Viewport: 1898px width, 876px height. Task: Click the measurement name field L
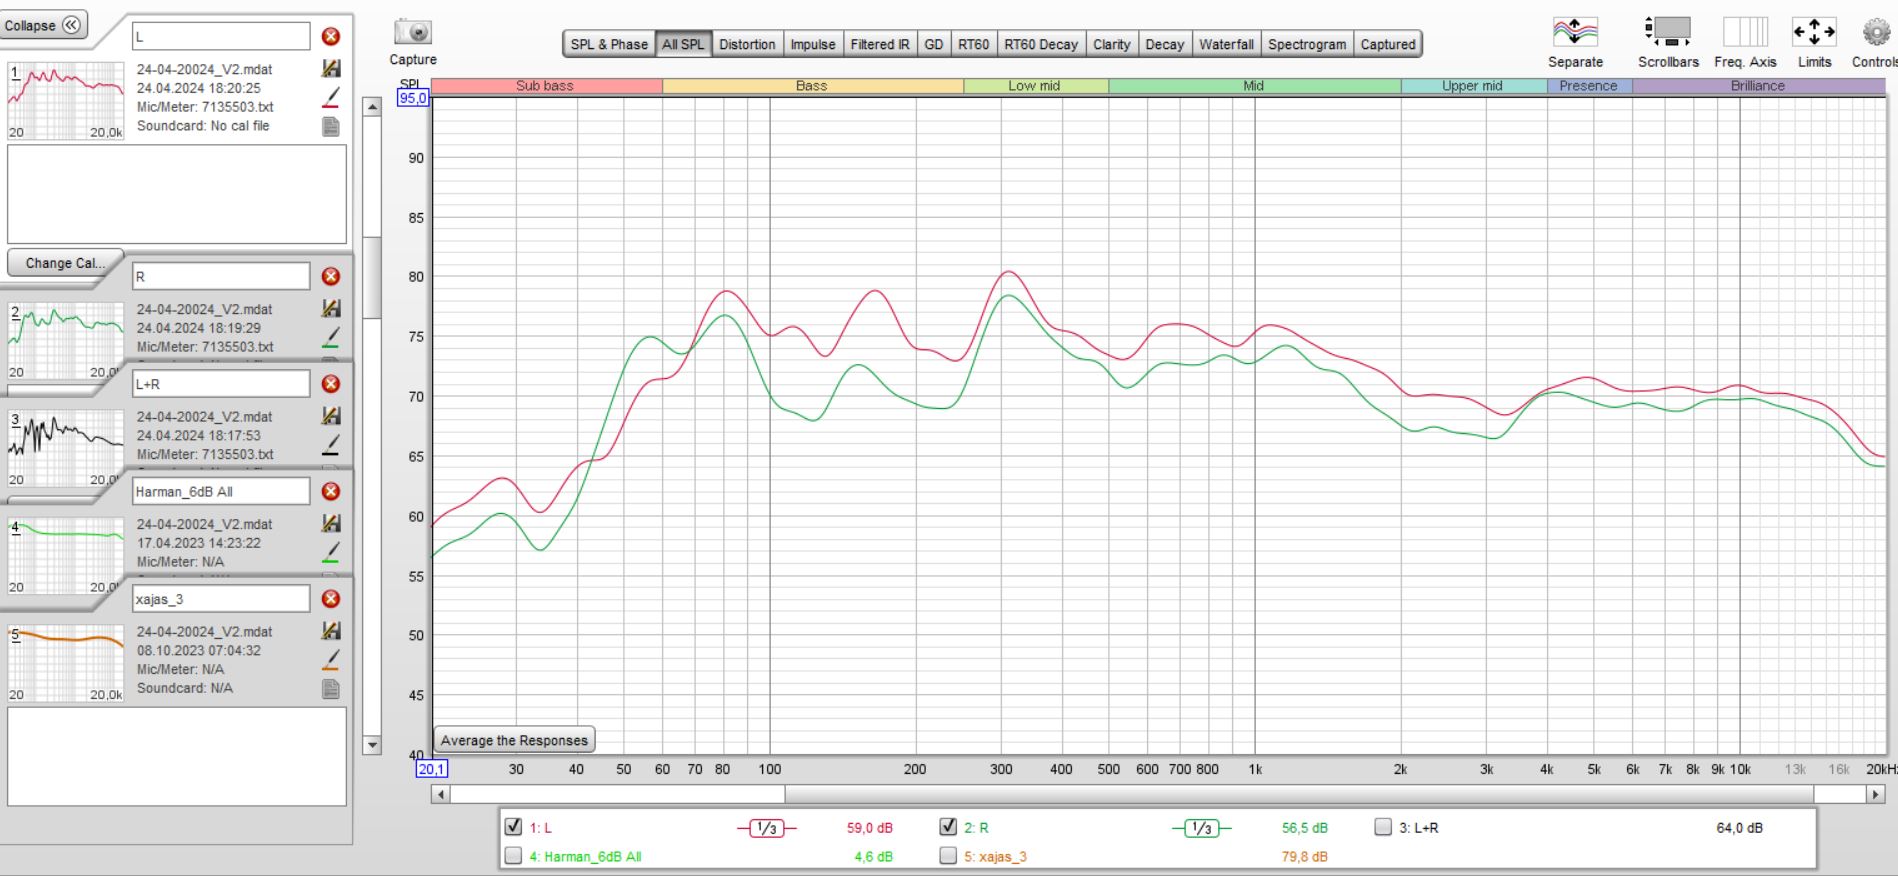(x=221, y=36)
